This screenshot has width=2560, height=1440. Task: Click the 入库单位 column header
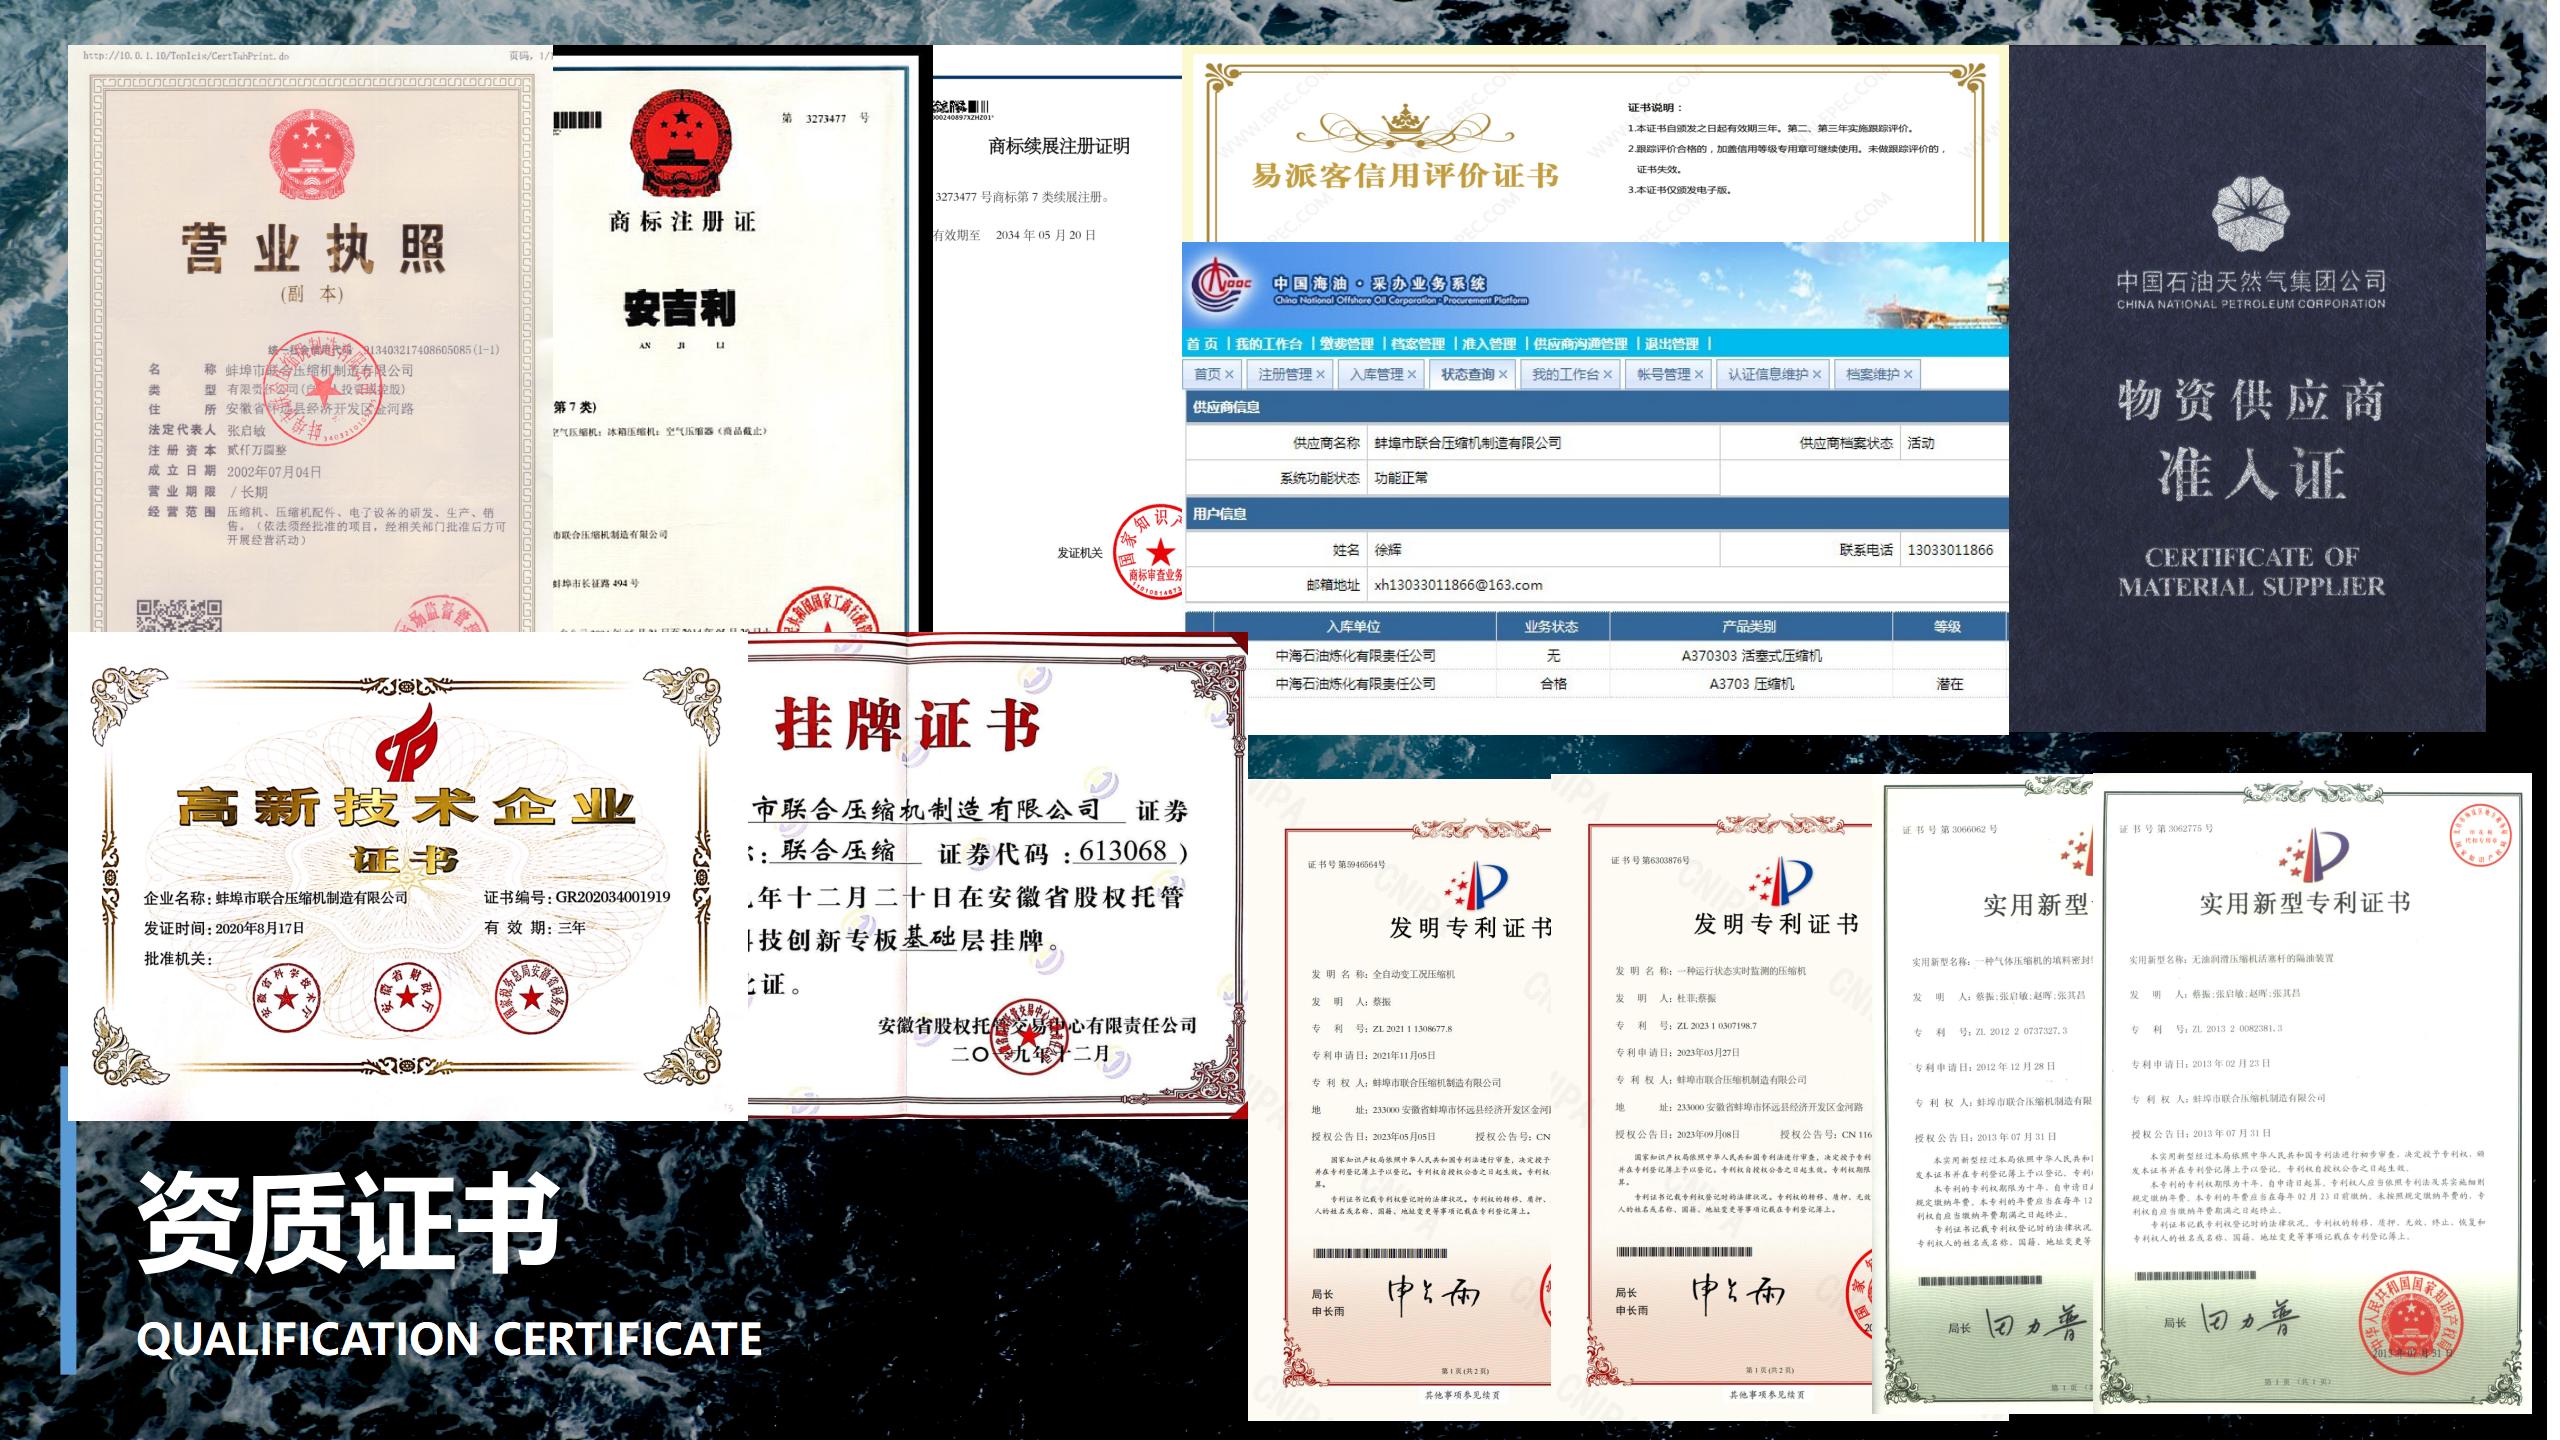click(x=1354, y=627)
